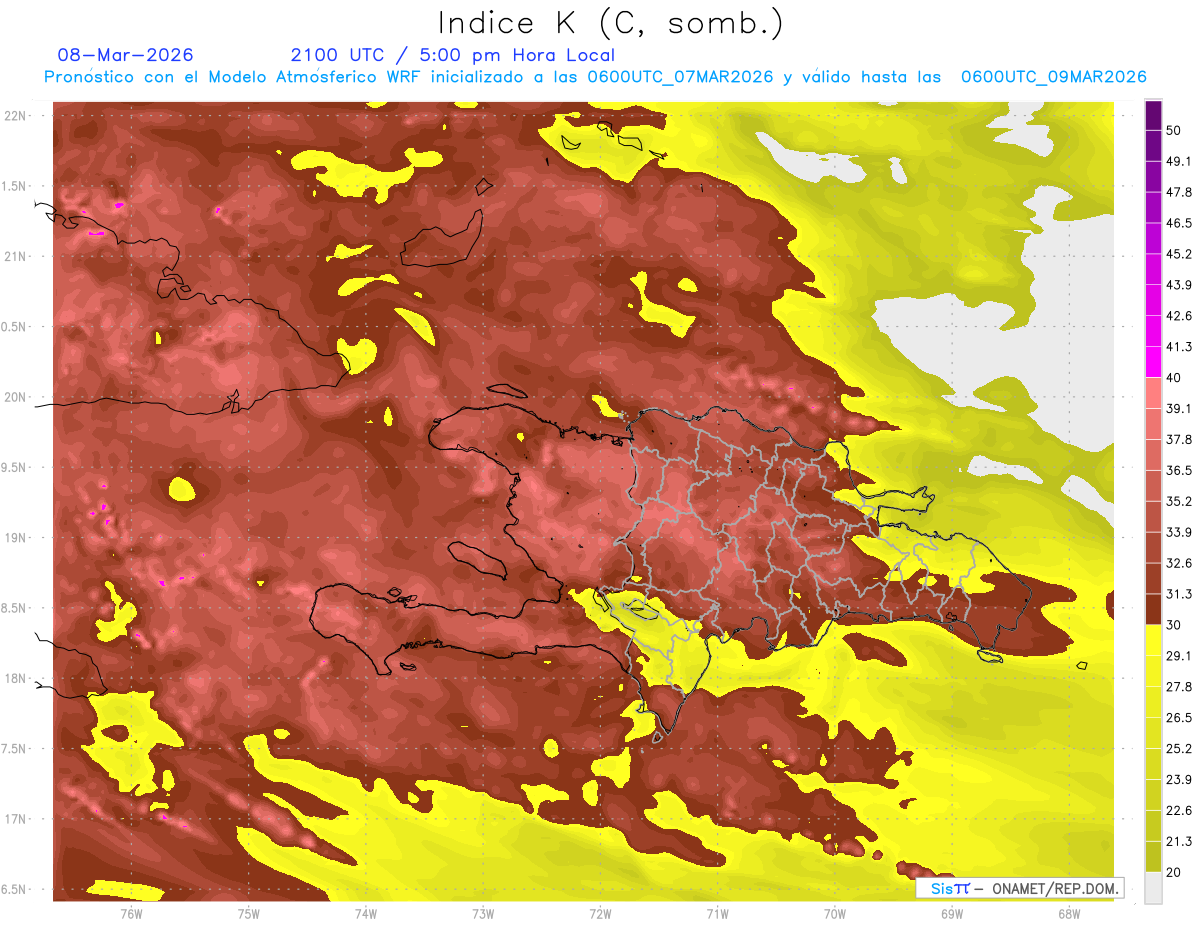The width and height of the screenshot is (1200, 927).
Task: Click the valid-until time "0600UTC_09MAR2026"
Action: click(1053, 77)
